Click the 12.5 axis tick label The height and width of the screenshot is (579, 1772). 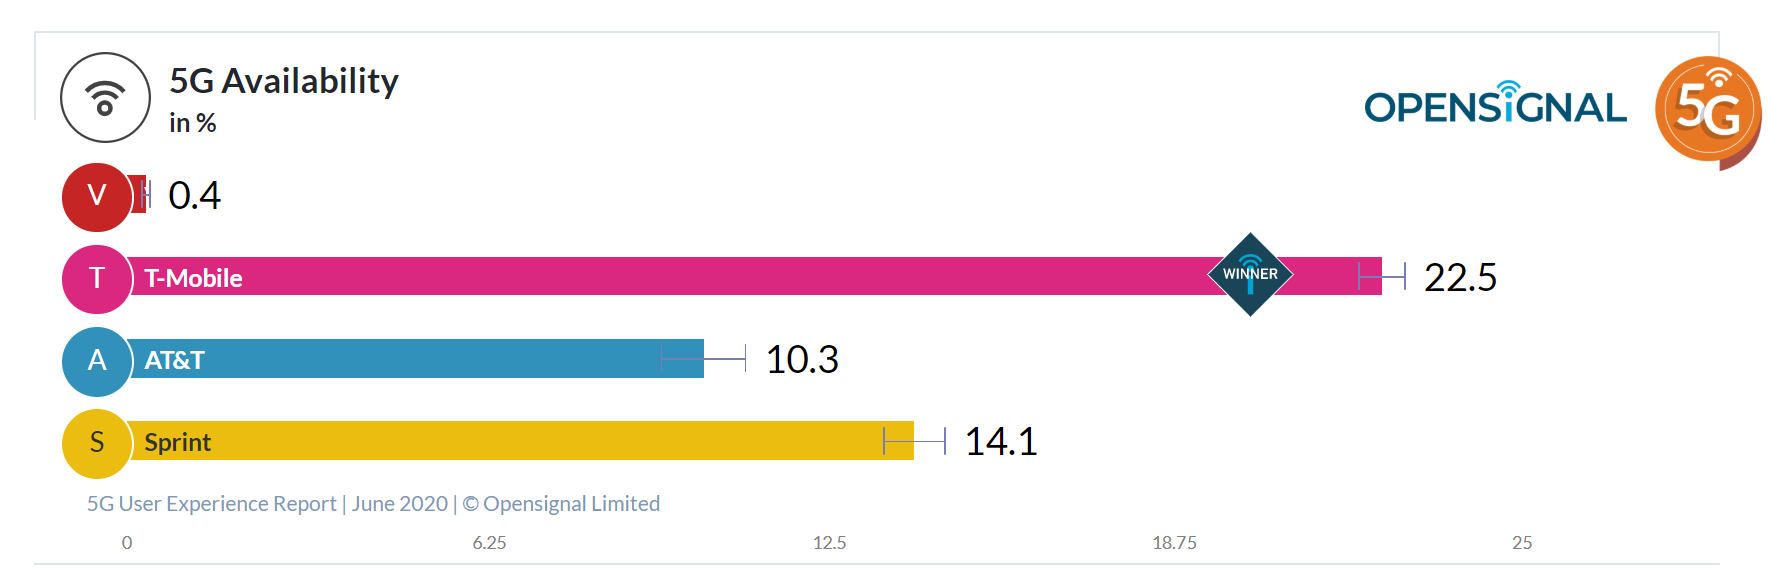pos(829,543)
